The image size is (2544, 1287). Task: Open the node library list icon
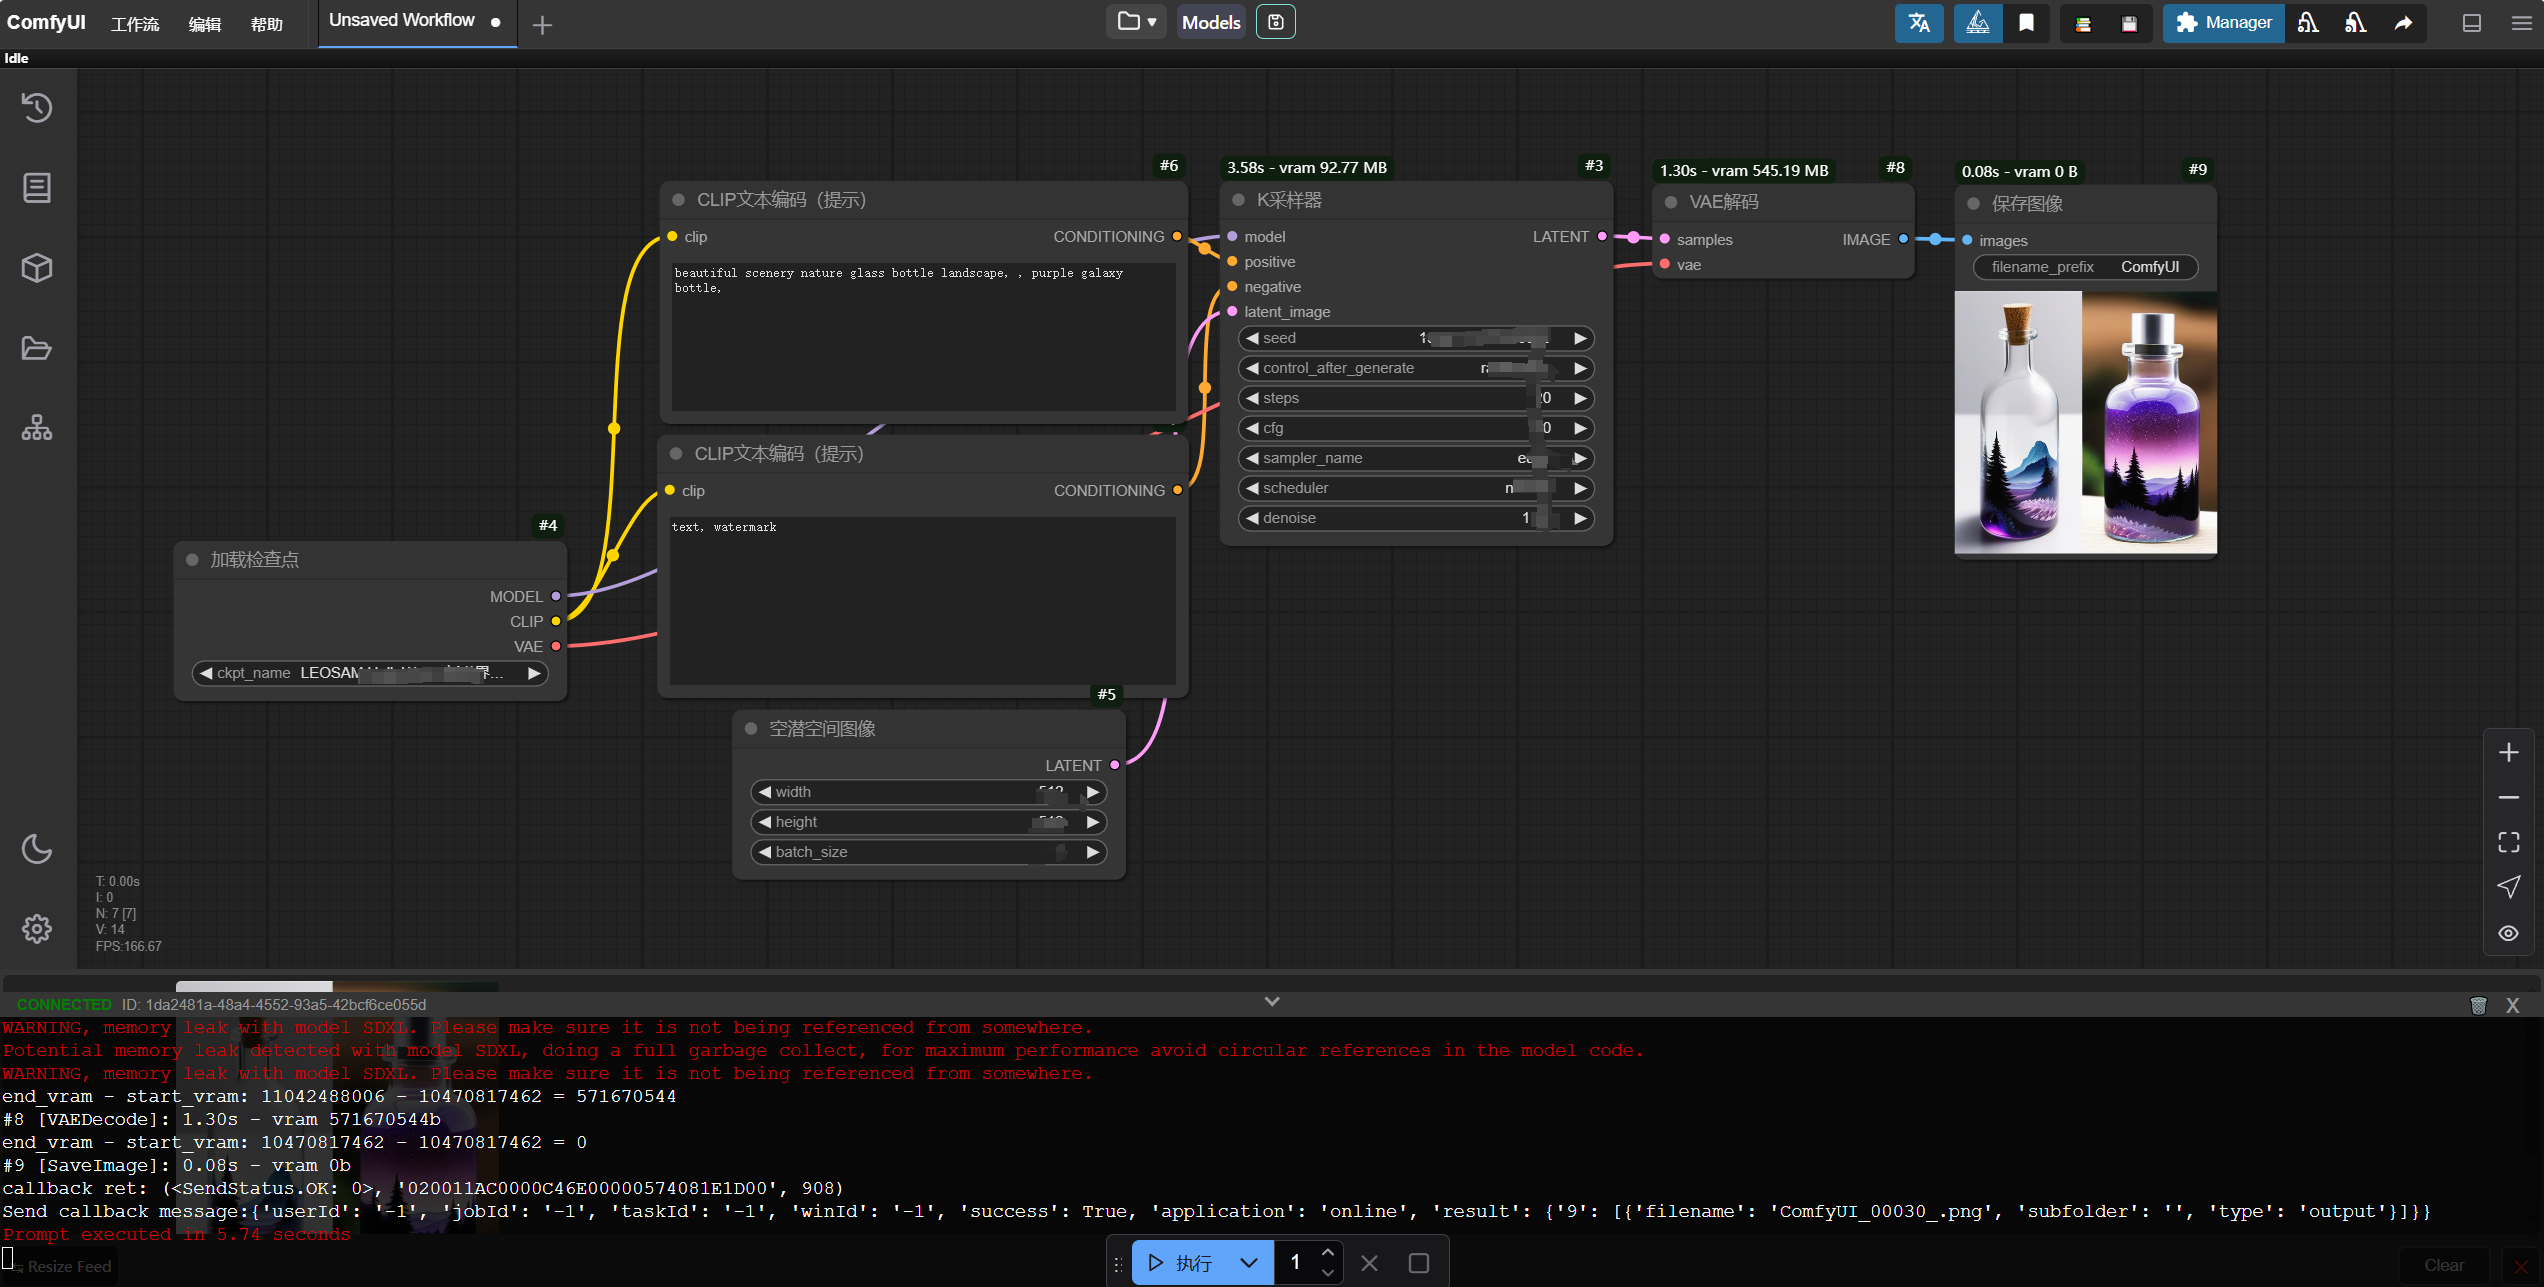(37, 188)
